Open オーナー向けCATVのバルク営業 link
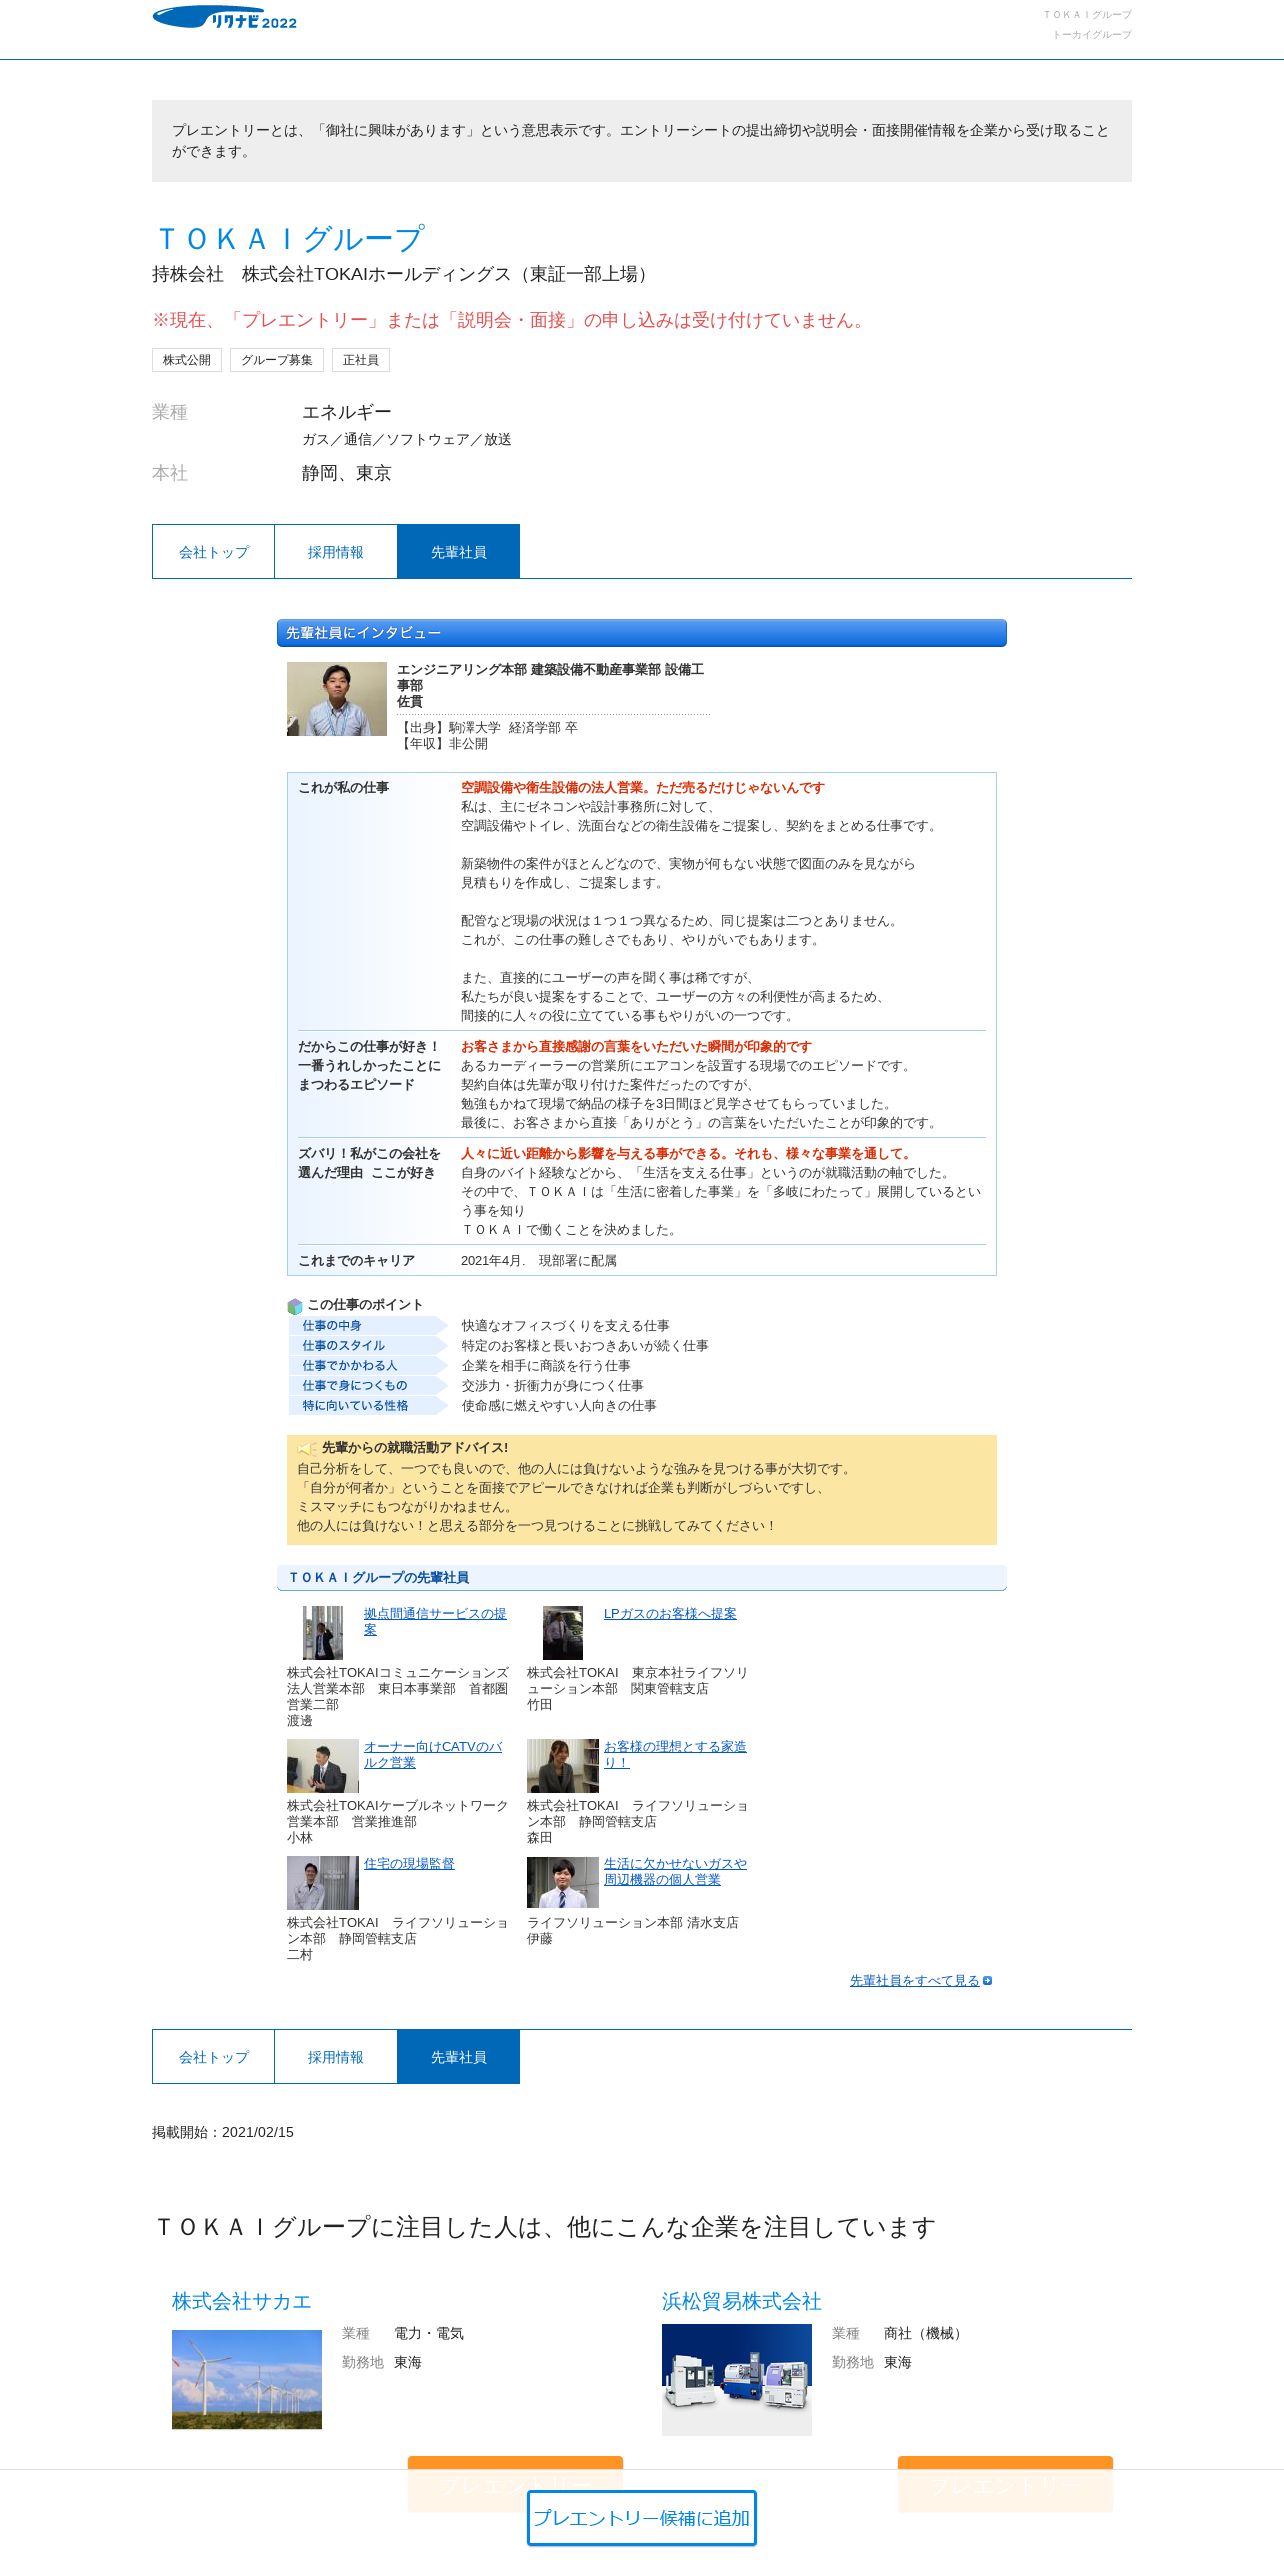Image resolution: width=1284 pixels, height=2568 pixels. 433,1754
